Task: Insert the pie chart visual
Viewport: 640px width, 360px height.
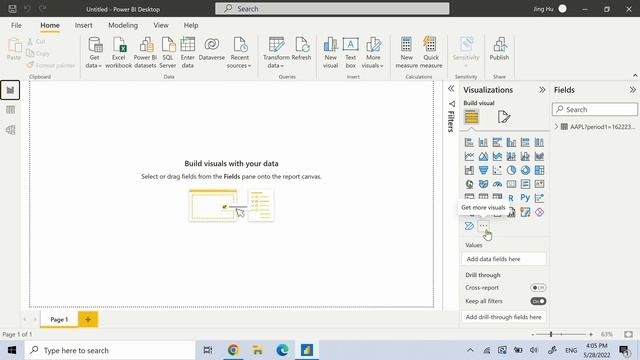Action: (x=511, y=170)
